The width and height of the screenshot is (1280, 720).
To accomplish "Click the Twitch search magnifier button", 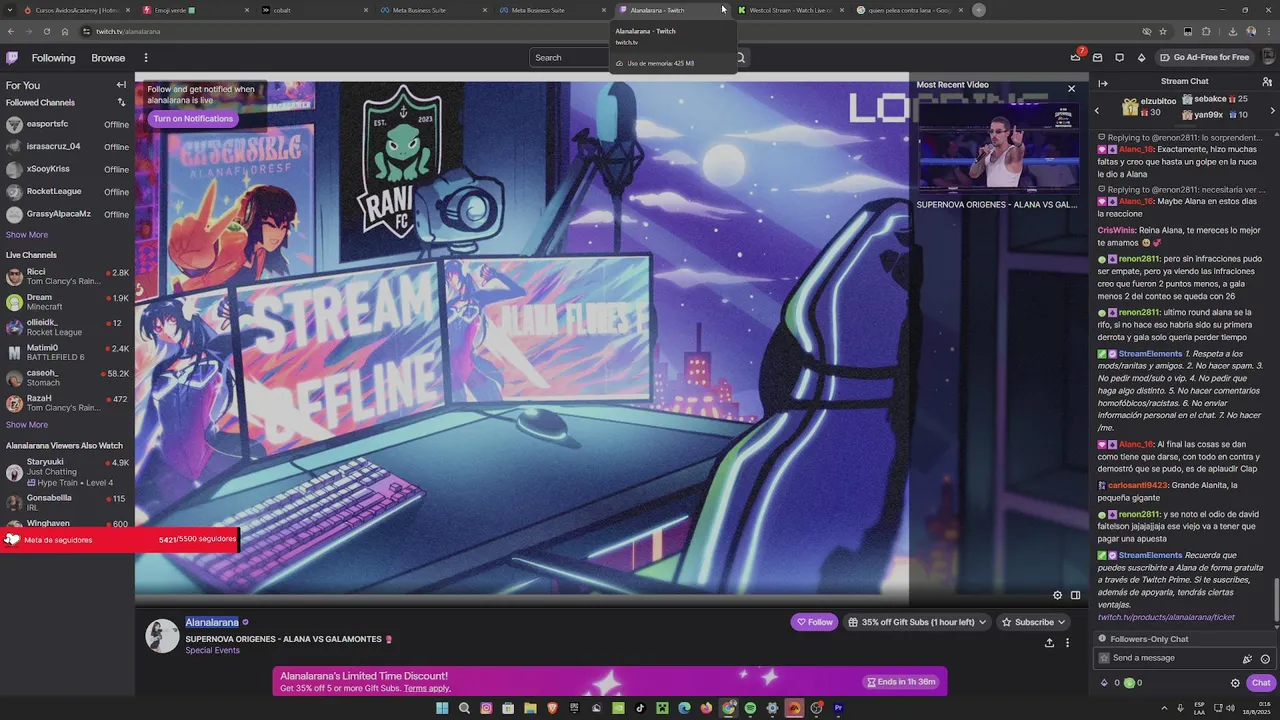I will coord(741,57).
